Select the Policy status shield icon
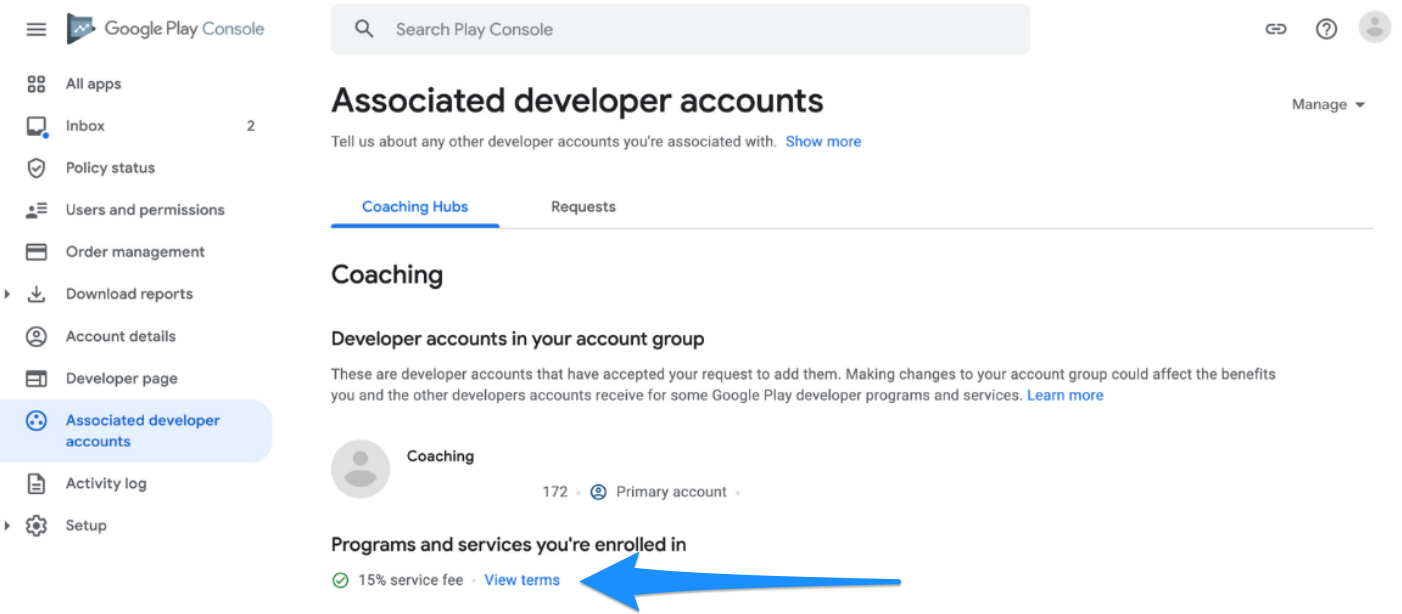Viewport: 1402px width, 614px height. pos(36,168)
